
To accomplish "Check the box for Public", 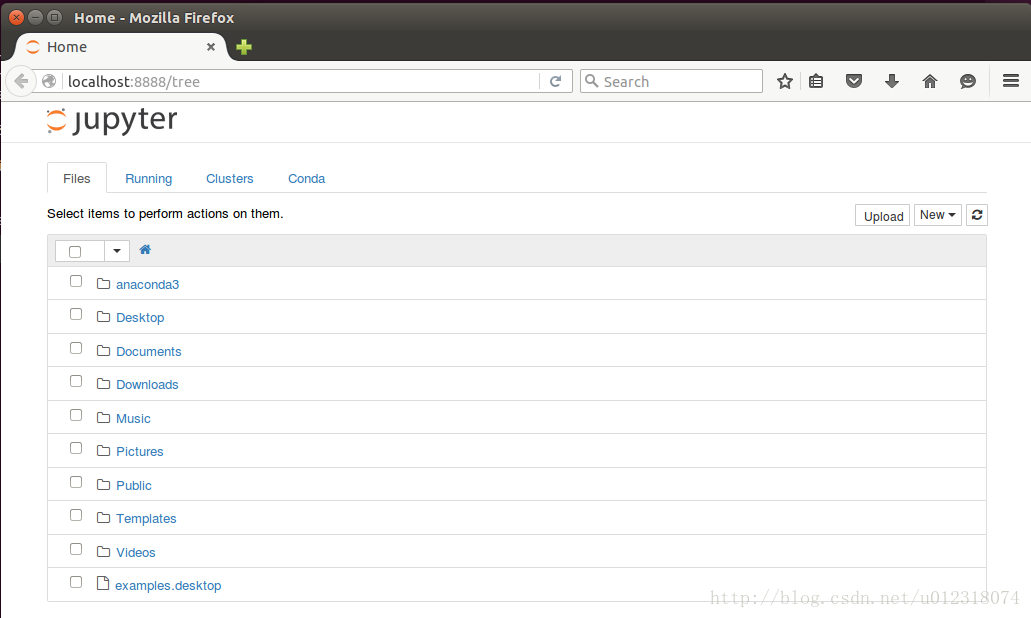I will click(76, 483).
